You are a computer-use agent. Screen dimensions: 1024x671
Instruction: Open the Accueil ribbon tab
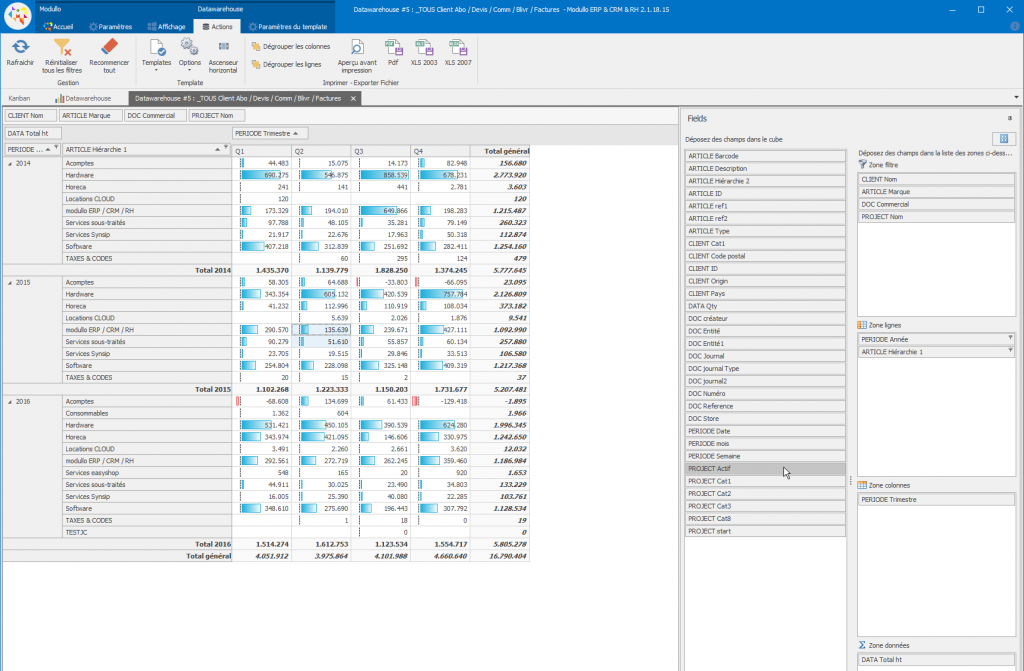point(58,27)
